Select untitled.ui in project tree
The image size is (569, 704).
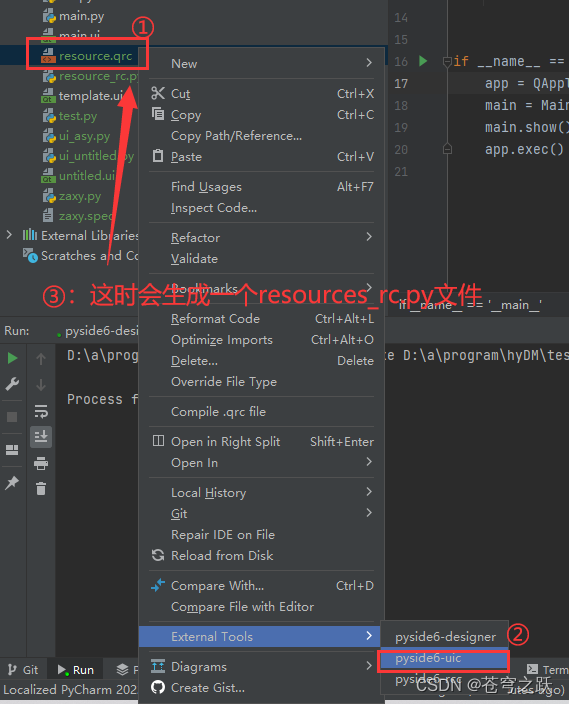[79, 176]
